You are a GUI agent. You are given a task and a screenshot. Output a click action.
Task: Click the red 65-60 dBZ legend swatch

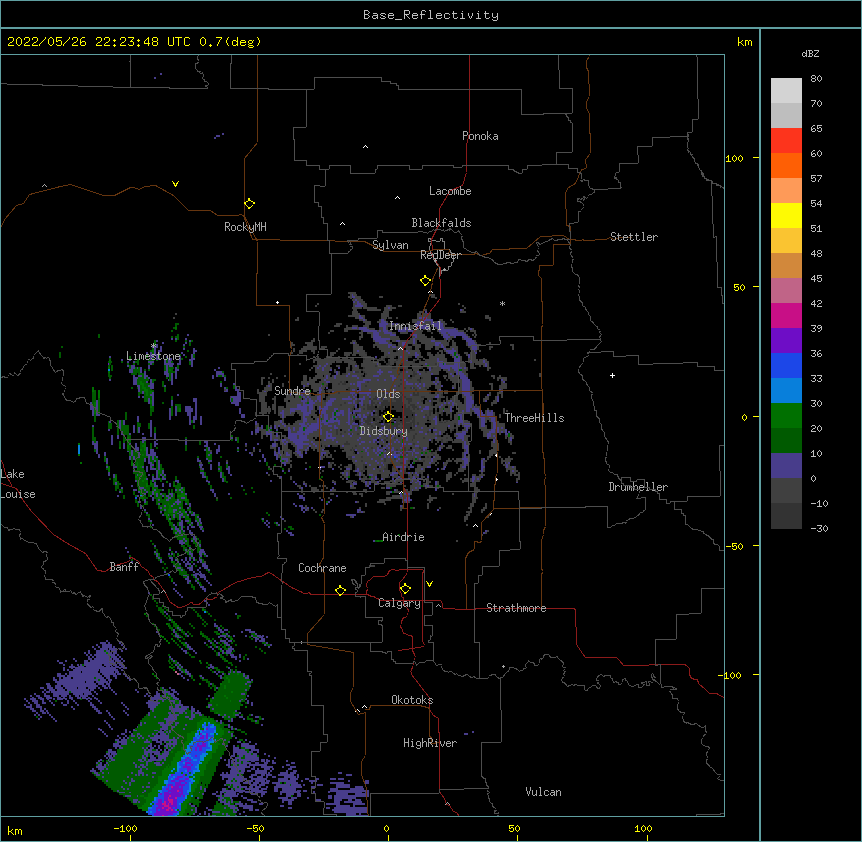(x=786, y=140)
